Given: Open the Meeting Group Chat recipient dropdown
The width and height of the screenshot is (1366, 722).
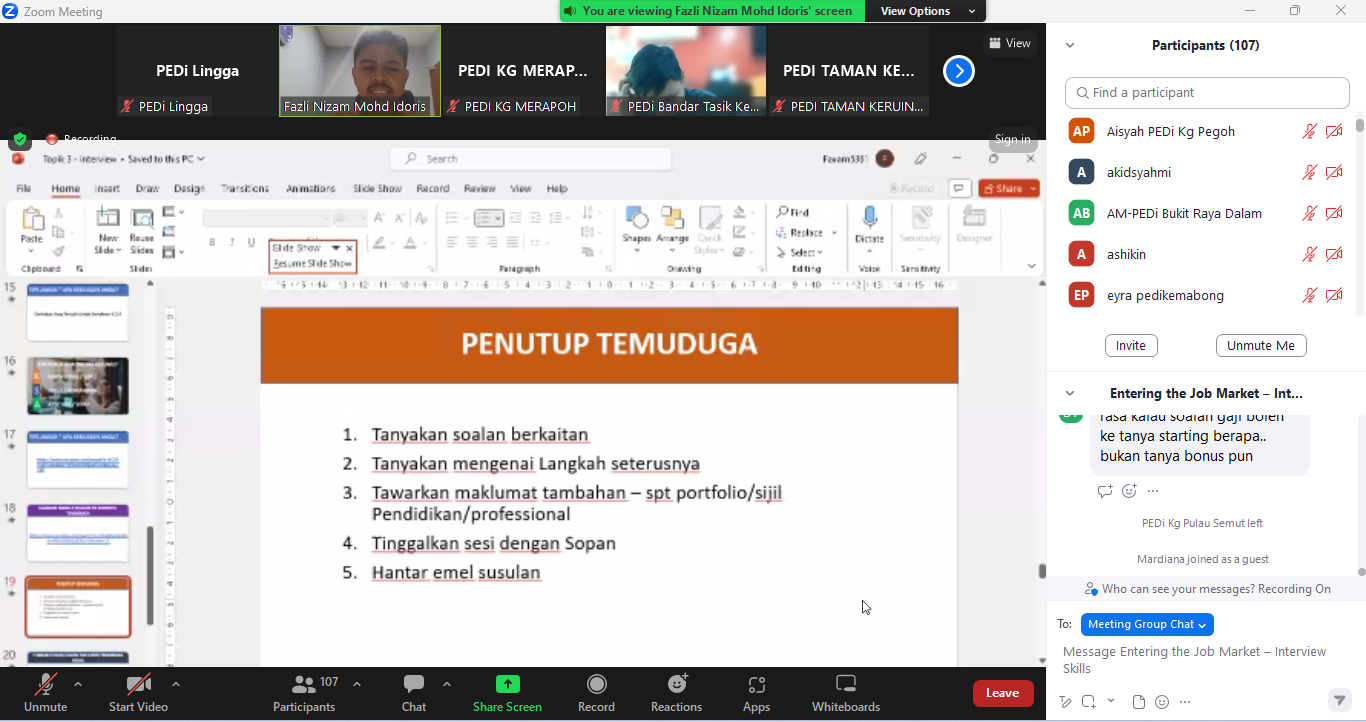Looking at the screenshot, I should tap(1146, 624).
